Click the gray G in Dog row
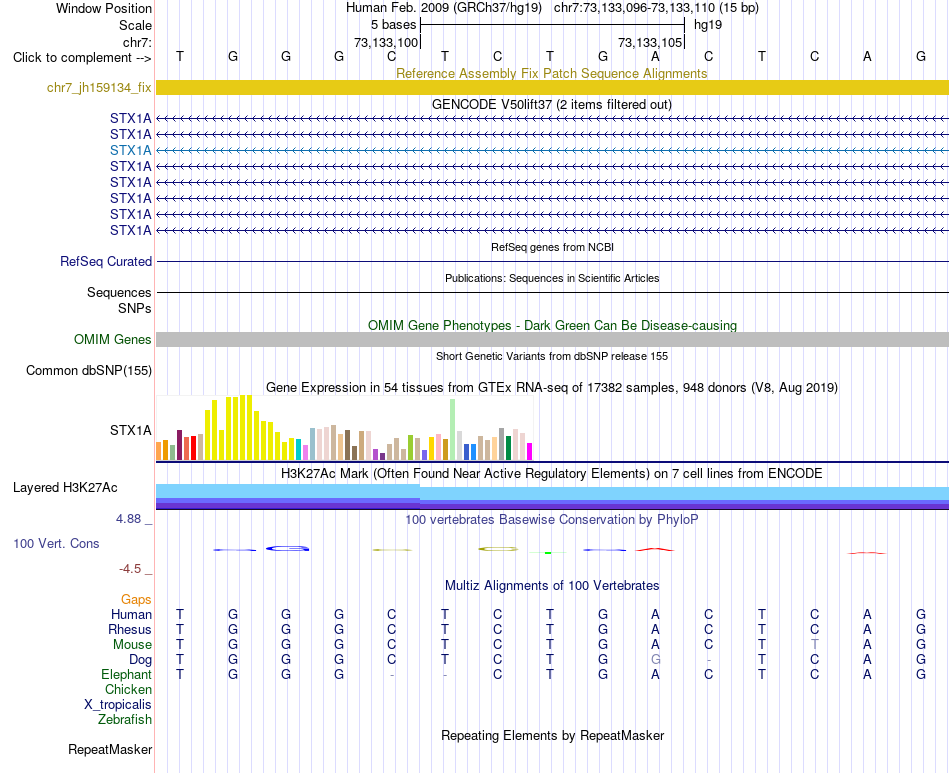This screenshot has height=773, width=950. (x=655, y=660)
